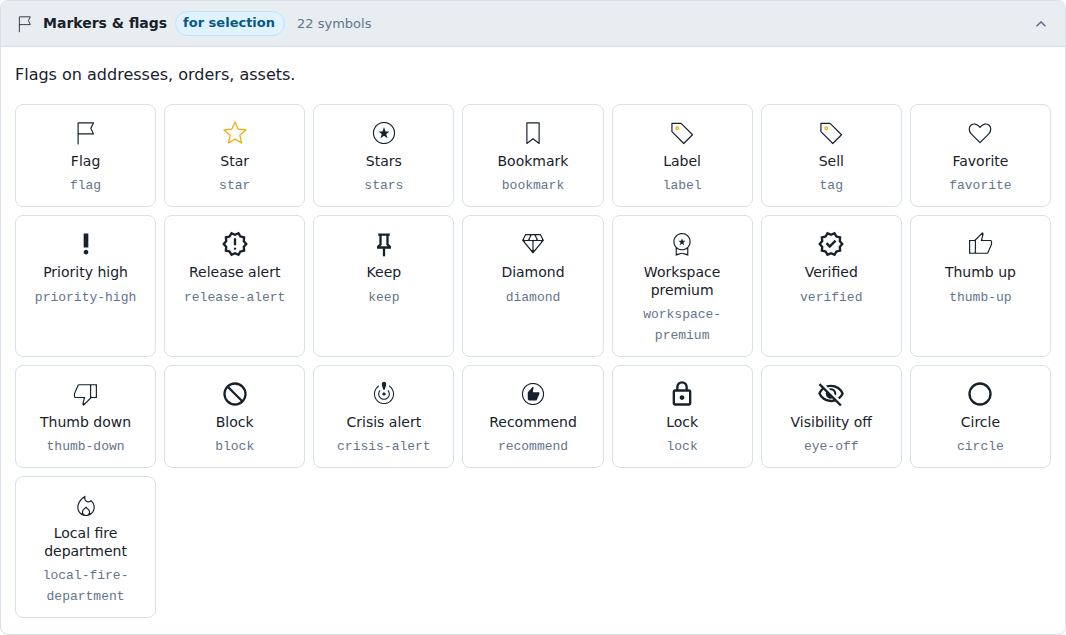Click the "local-fire-department" code name
This screenshot has height=635, width=1066.
pyautogui.click(x=86, y=585)
